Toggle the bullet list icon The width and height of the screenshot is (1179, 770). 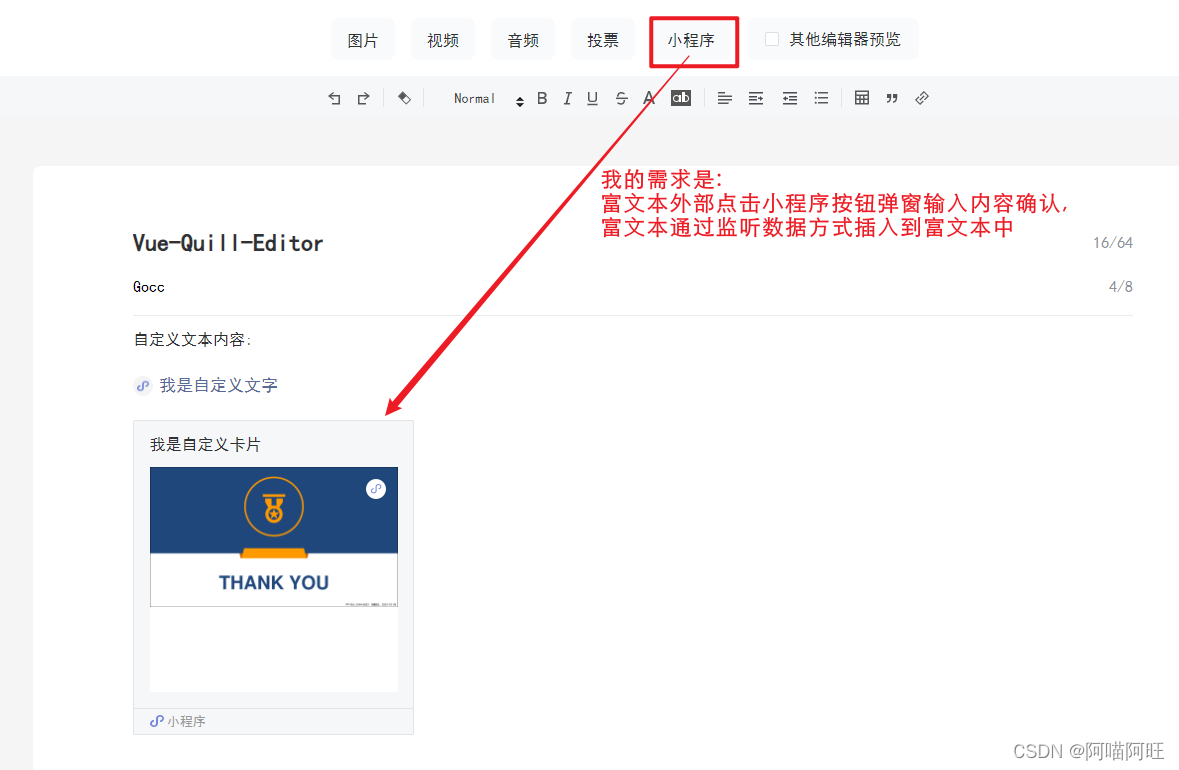(x=821, y=99)
